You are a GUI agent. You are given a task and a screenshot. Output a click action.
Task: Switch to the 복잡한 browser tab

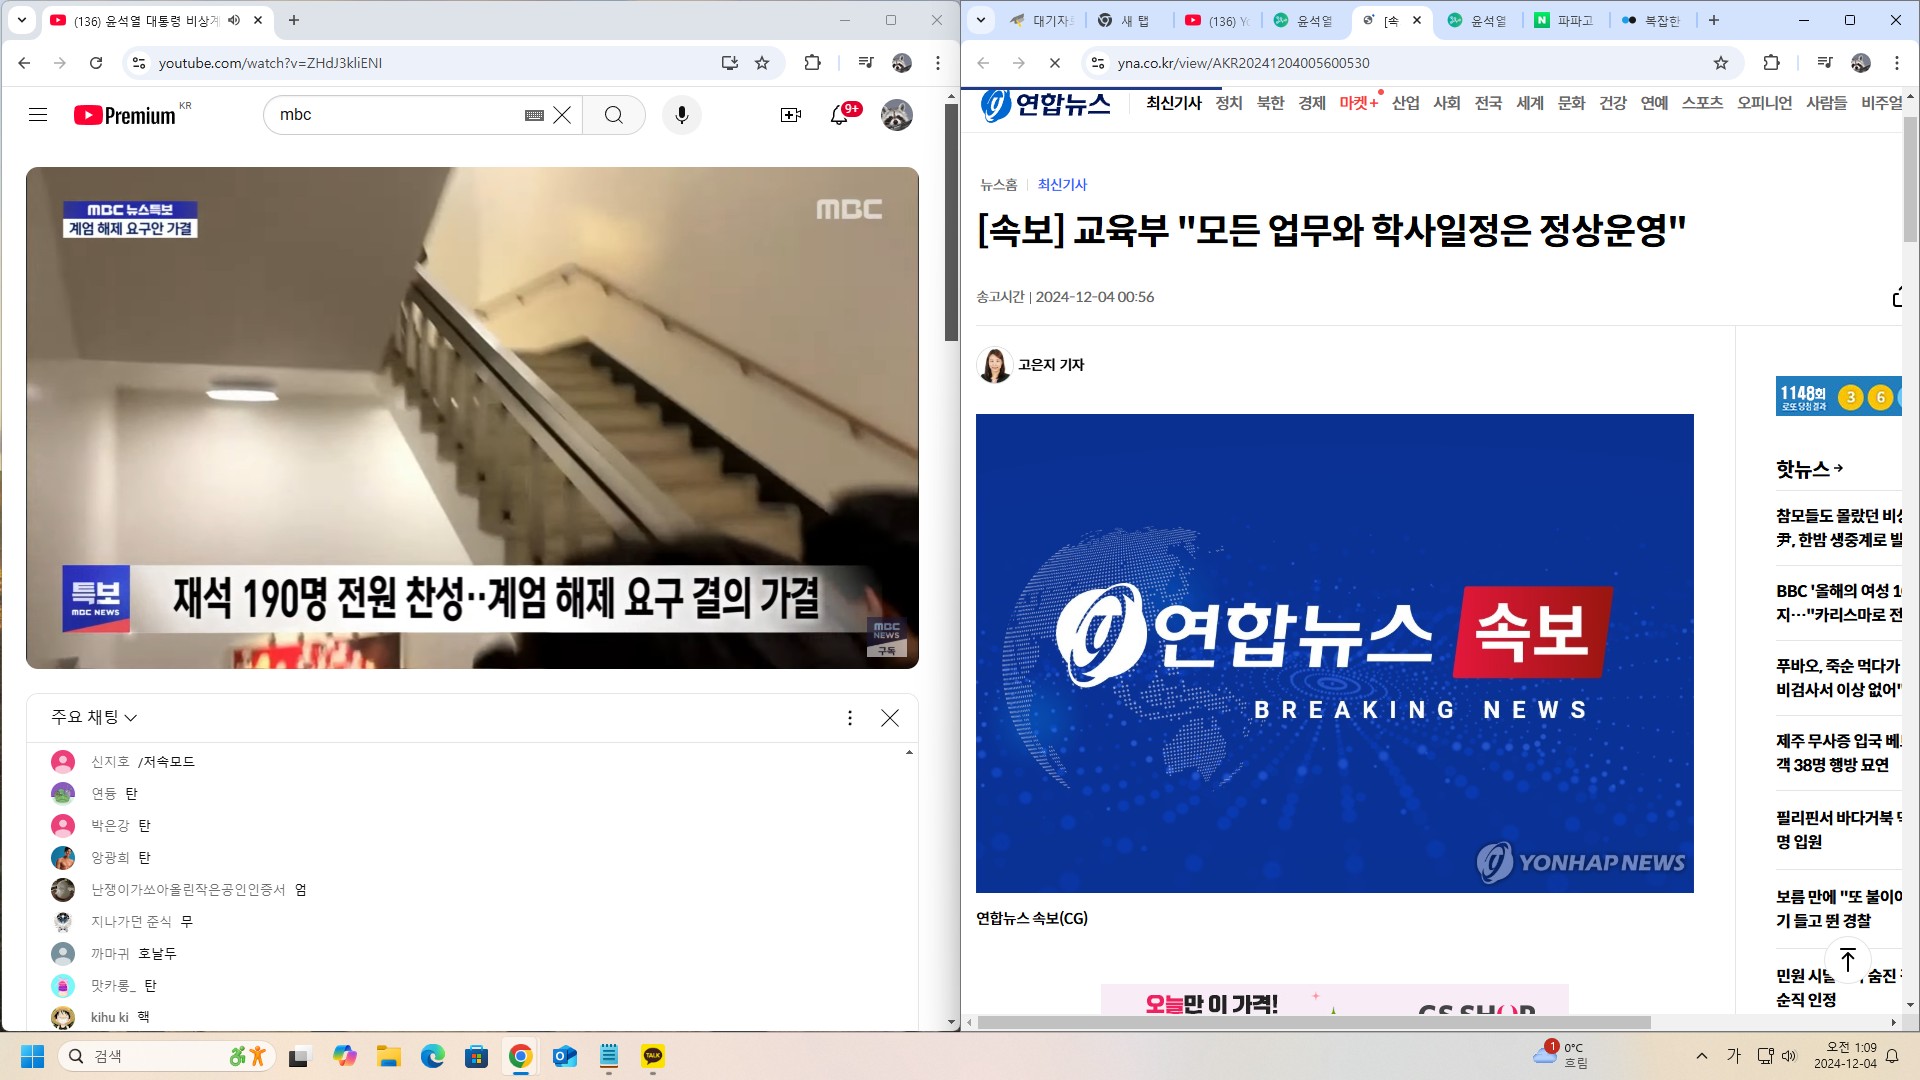[1652, 20]
